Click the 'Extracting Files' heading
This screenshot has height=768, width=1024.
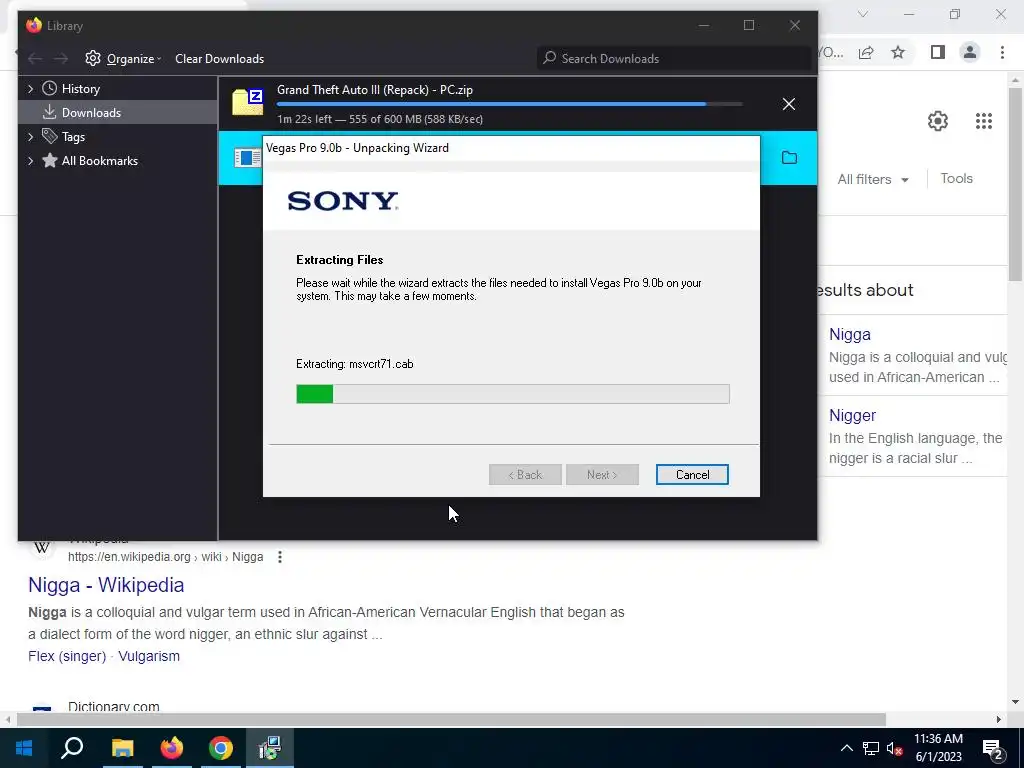(x=340, y=260)
